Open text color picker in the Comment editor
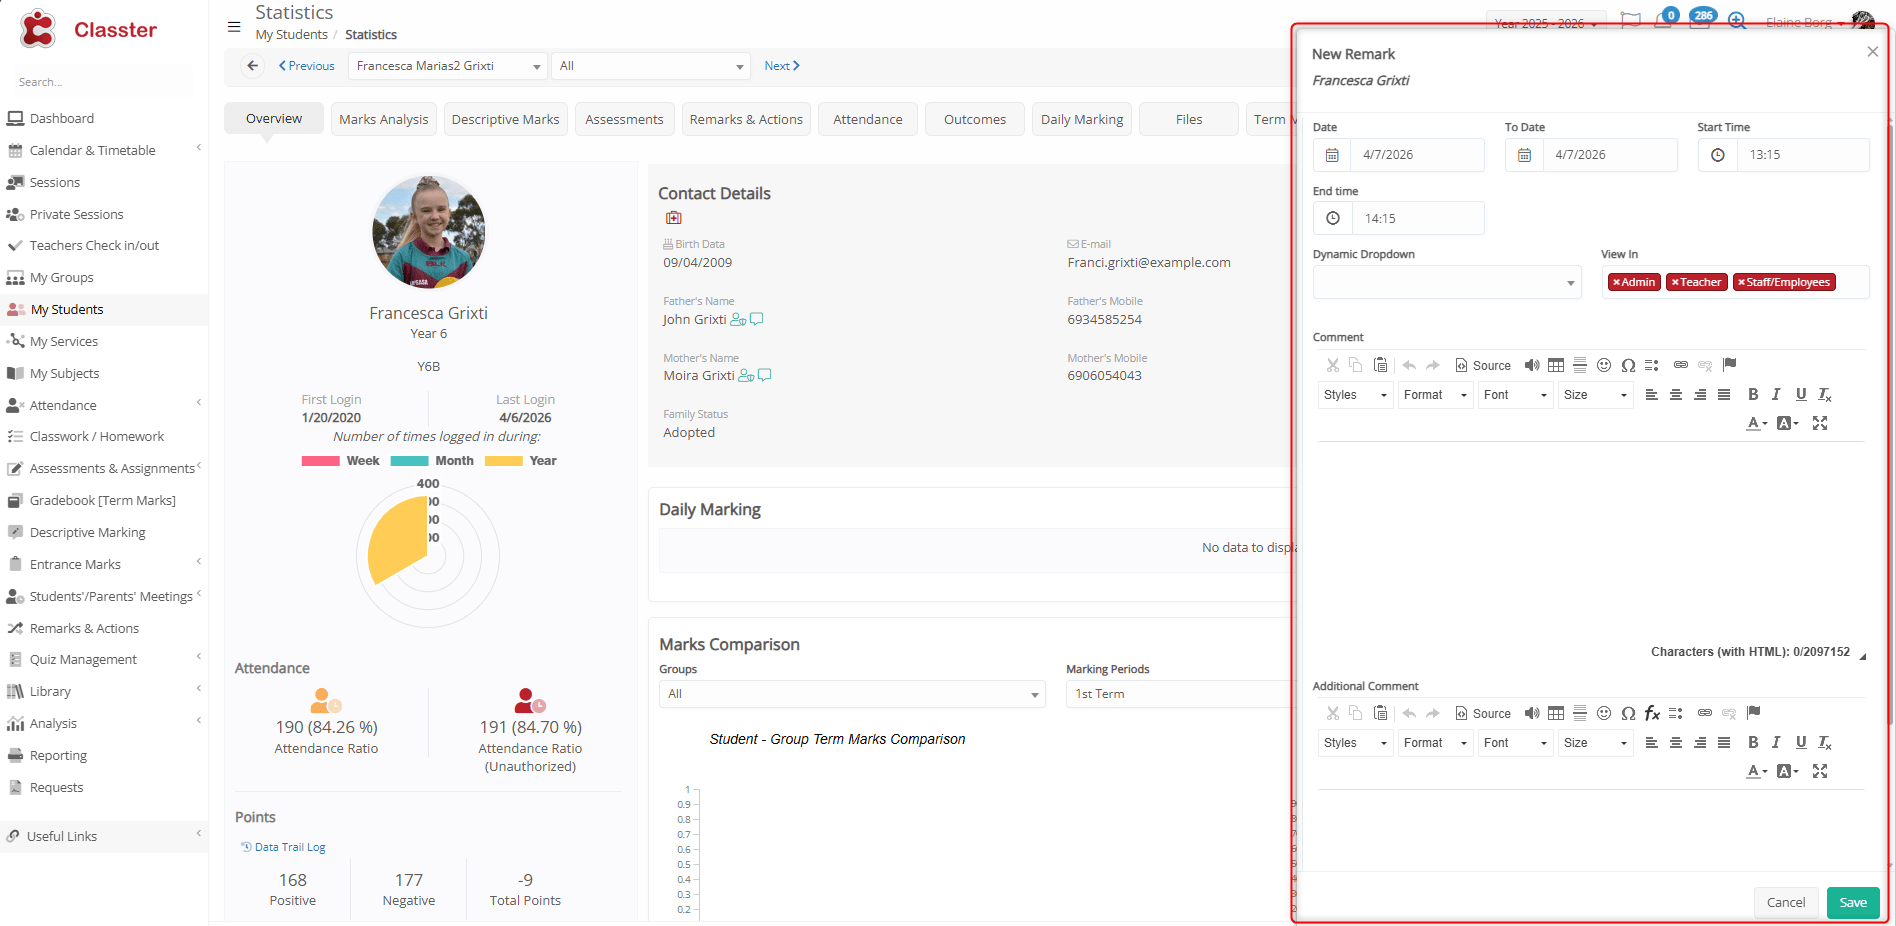1896x926 pixels. (1756, 423)
